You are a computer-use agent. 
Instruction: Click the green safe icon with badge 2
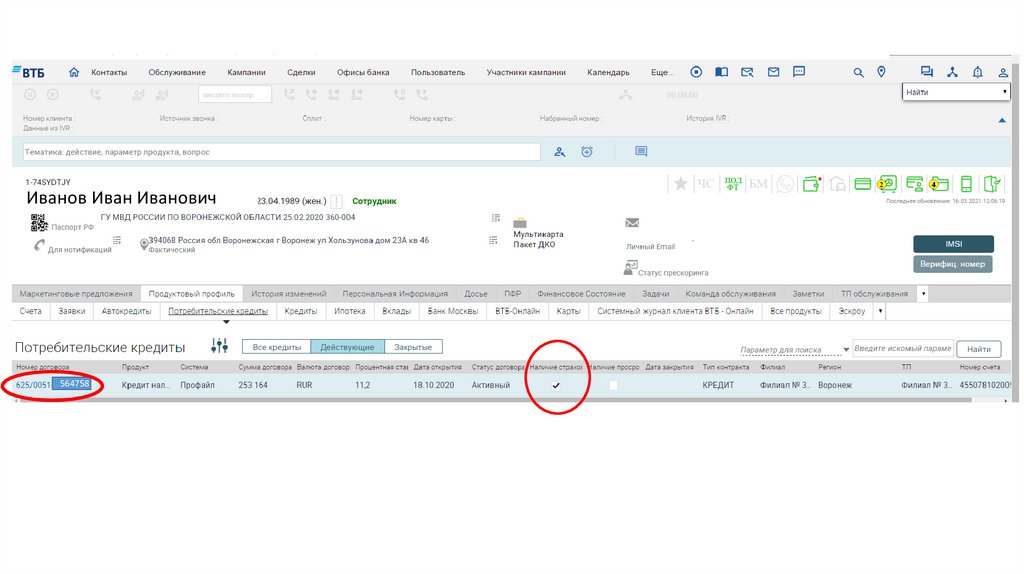pos(887,184)
